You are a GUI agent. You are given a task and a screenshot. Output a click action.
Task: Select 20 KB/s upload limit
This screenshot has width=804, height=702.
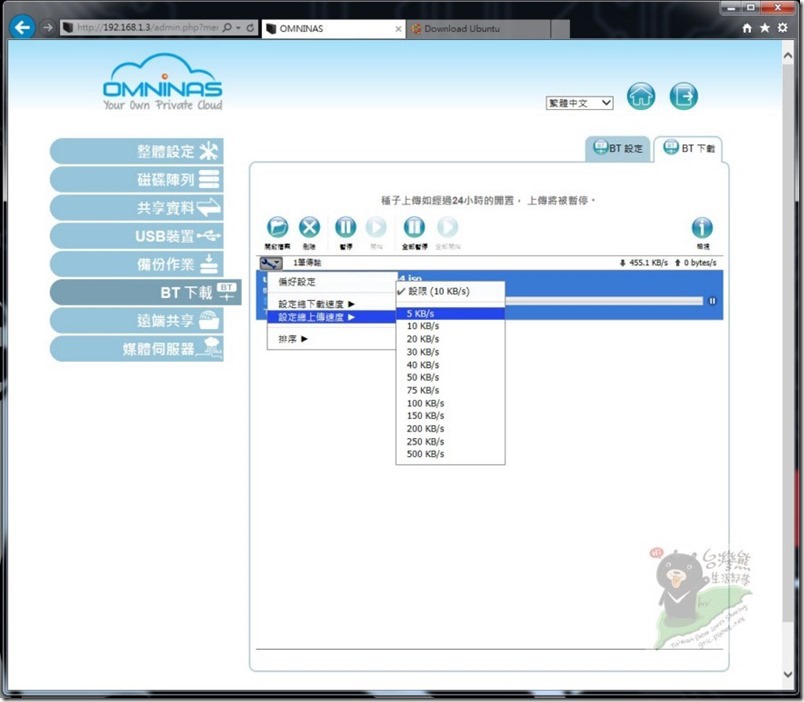click(450, 339)
